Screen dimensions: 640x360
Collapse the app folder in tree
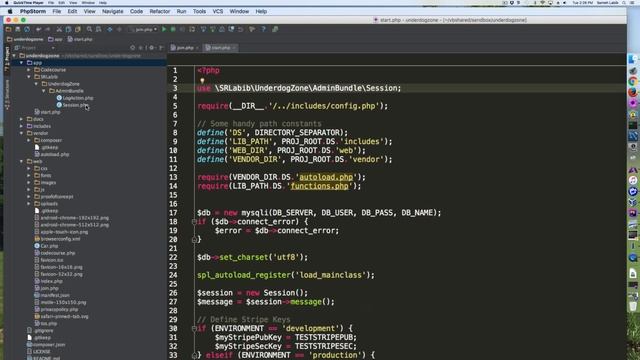pos(22,63)
